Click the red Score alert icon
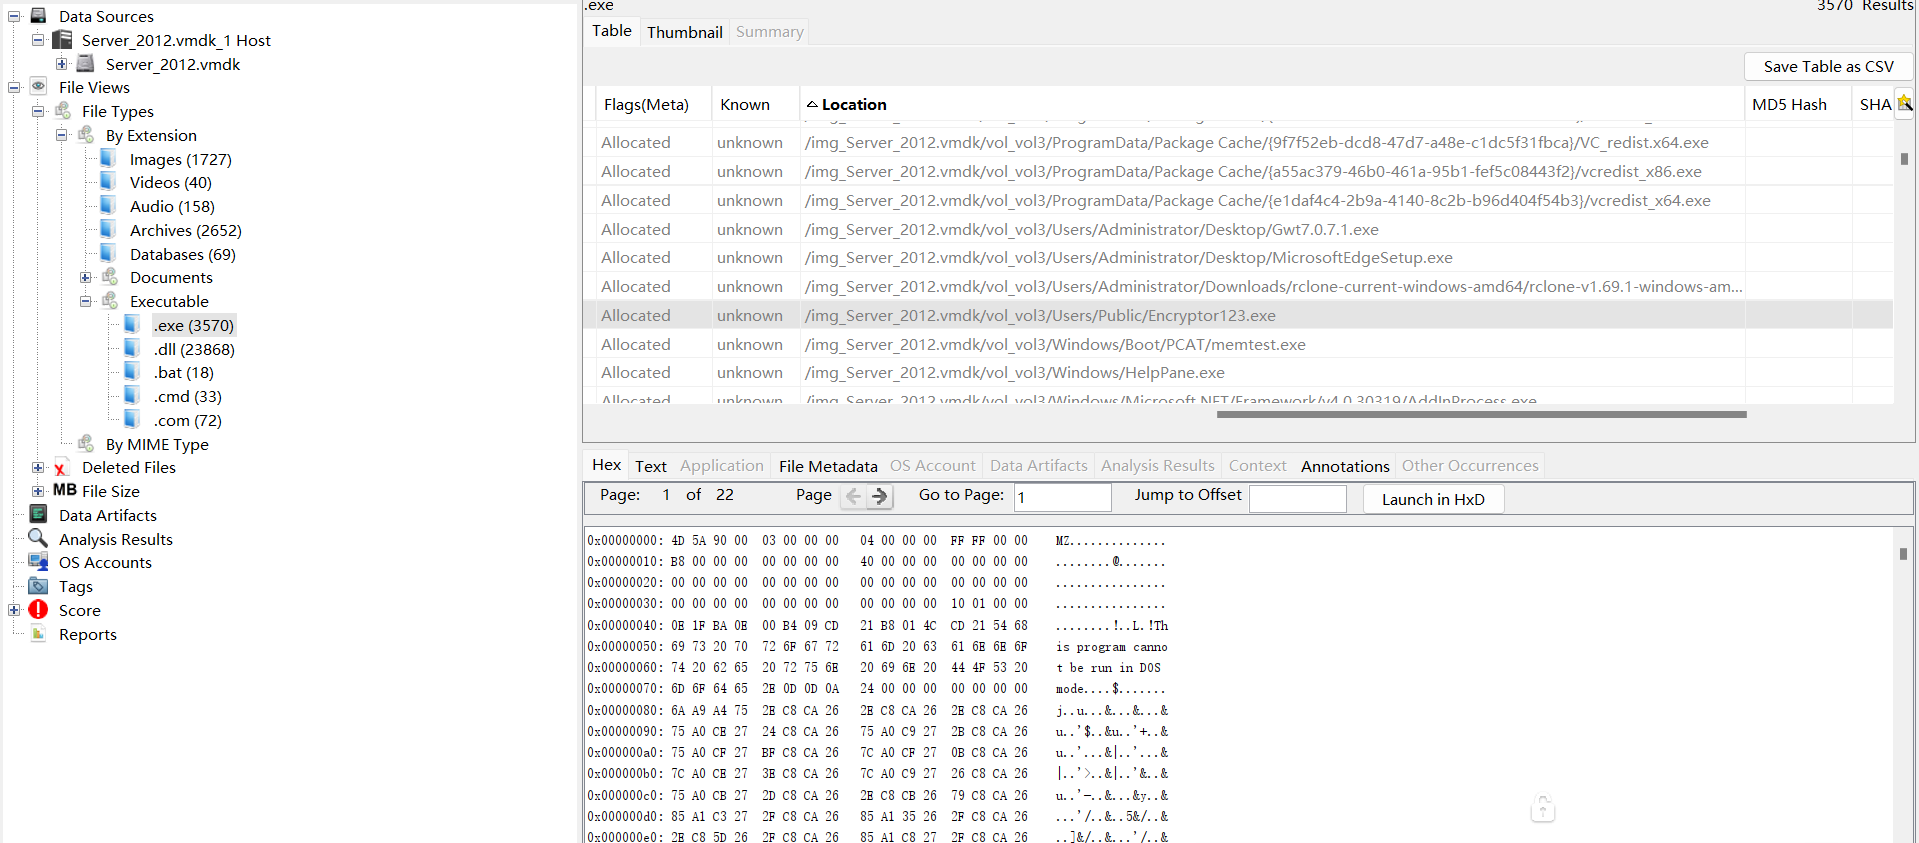The height and width of the screenshot is (843, 1919). click(39, 610)
